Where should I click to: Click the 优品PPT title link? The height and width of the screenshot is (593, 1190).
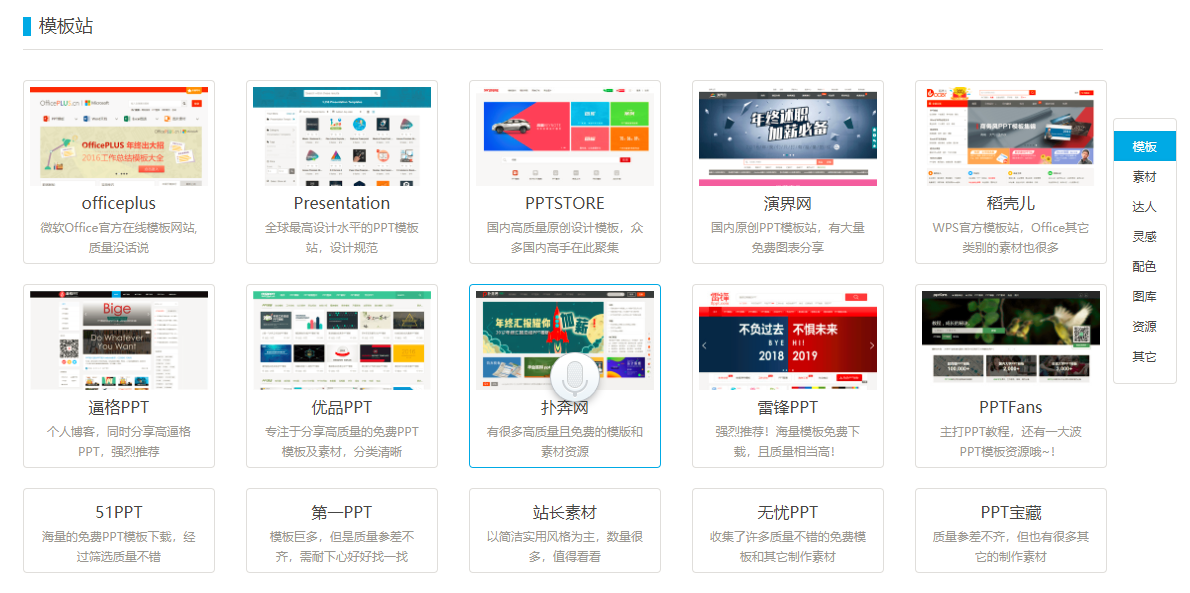pyautogui.click(x=342, y=408)
